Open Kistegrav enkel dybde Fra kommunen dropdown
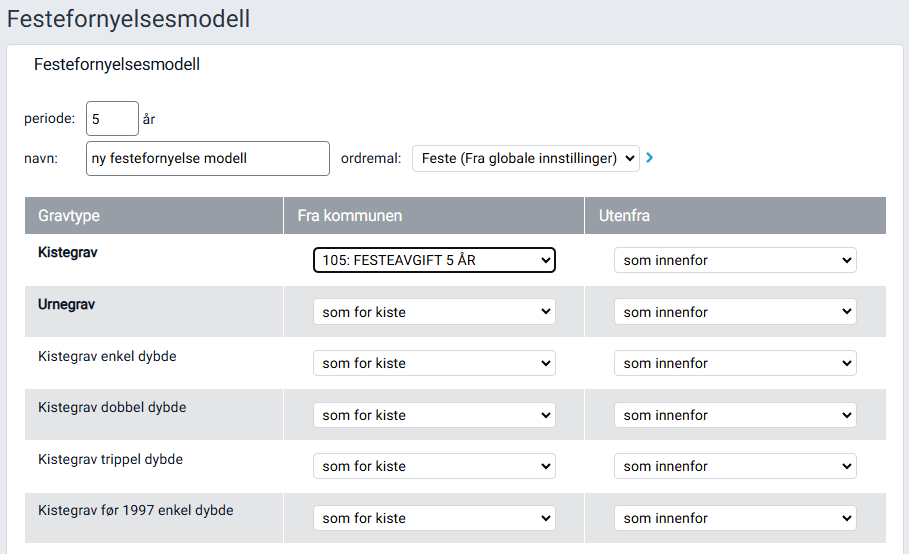909x554 pixels. [x=434, y=363]
